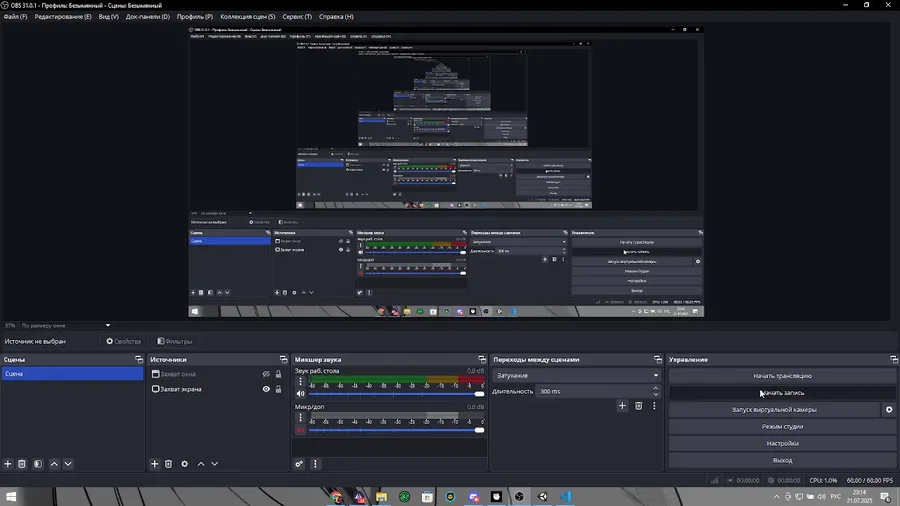This screenshot has height=506, width=900.
Task: Open the Редактирование menu
Action: (63, 17)
